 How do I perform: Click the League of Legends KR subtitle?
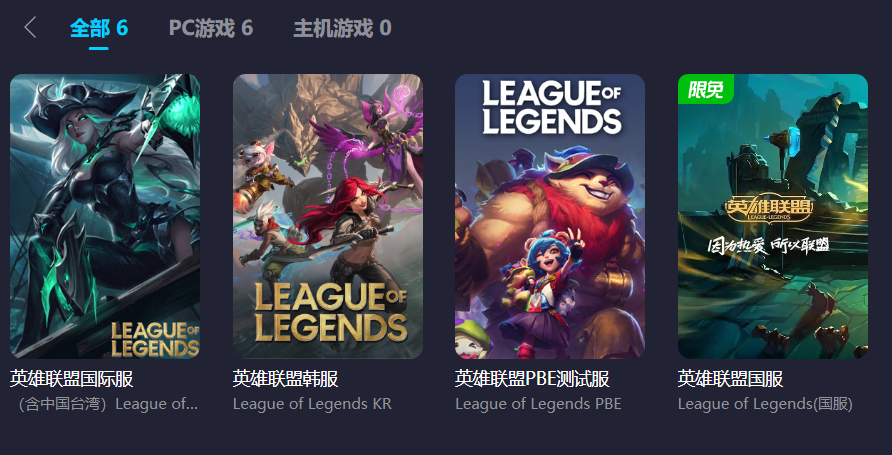point(312,404)
